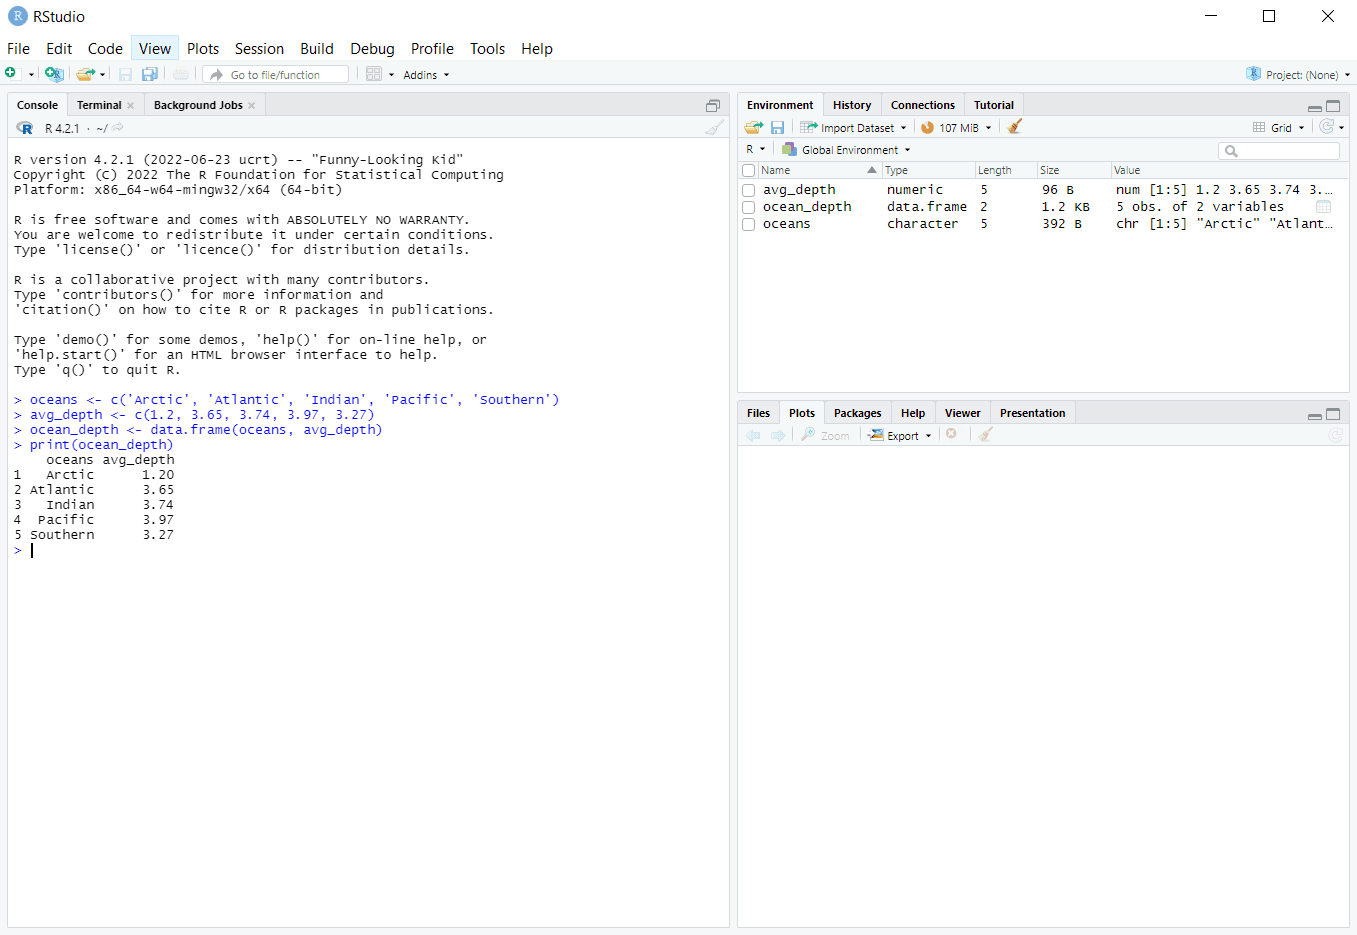Close the Background Jobs tab
The width and height of the screenshot is (1357, 935).
click(x=252, y=106)
